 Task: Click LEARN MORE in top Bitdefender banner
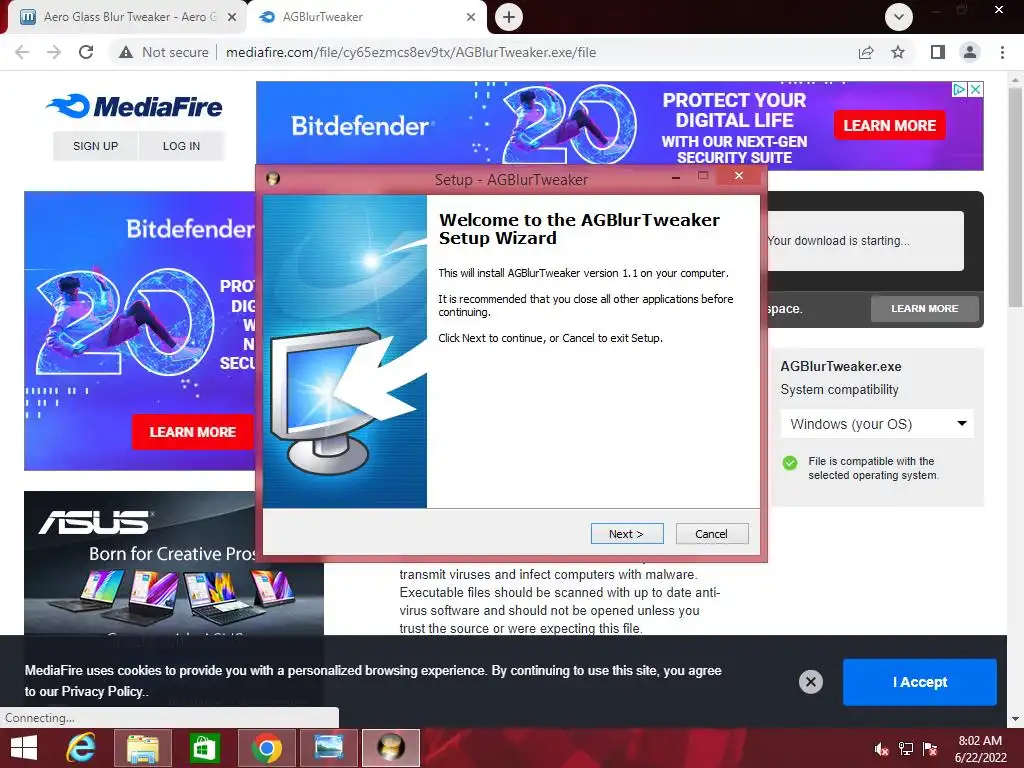coord(889,125)
